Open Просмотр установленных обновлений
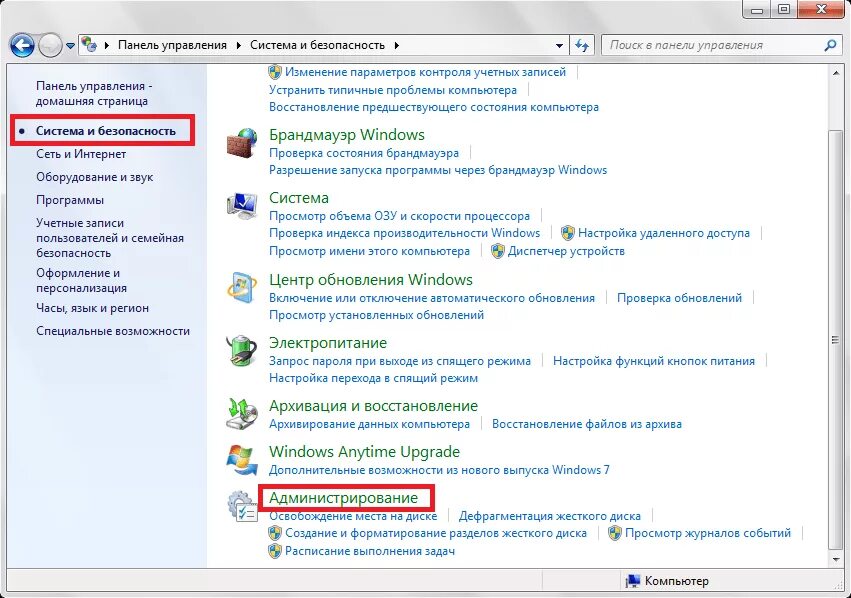This screenshot has width=851, height=598. [377, 315]
